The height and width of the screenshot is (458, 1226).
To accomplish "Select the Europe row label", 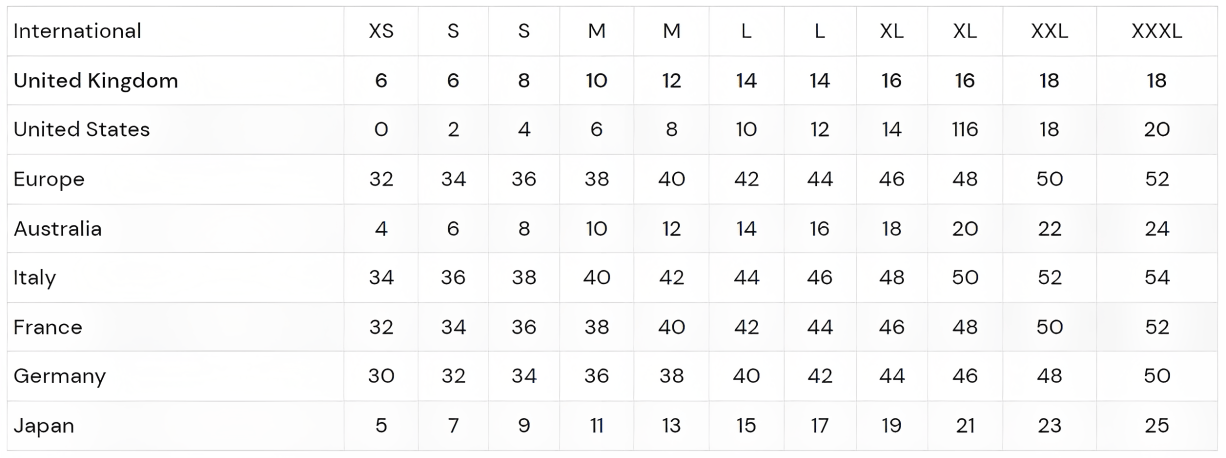I will tap(49, 179).
